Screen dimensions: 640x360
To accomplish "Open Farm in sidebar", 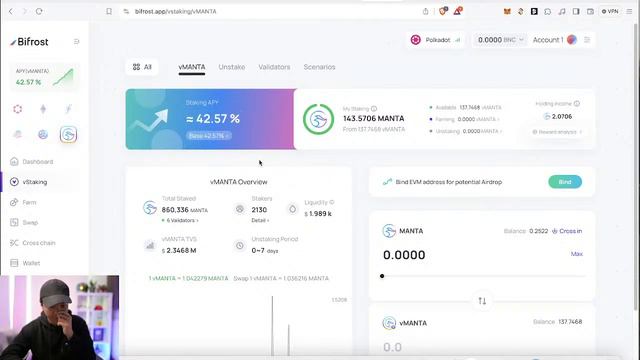I will click(x=29, y=202).
